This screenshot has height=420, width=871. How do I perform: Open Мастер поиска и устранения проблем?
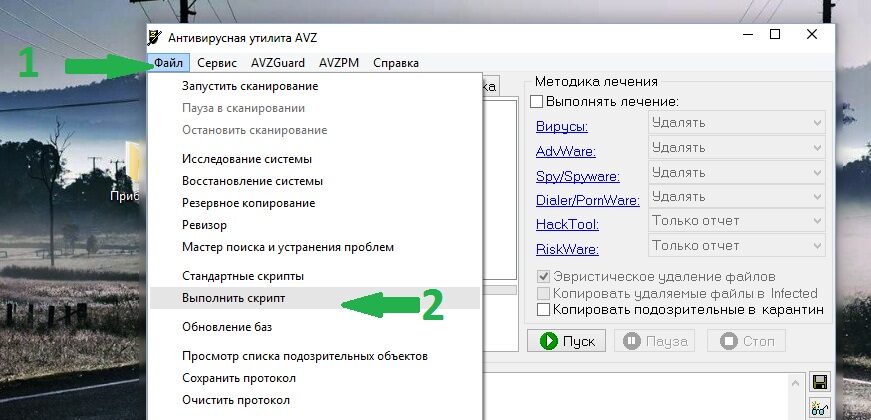[x=314, y=247]
